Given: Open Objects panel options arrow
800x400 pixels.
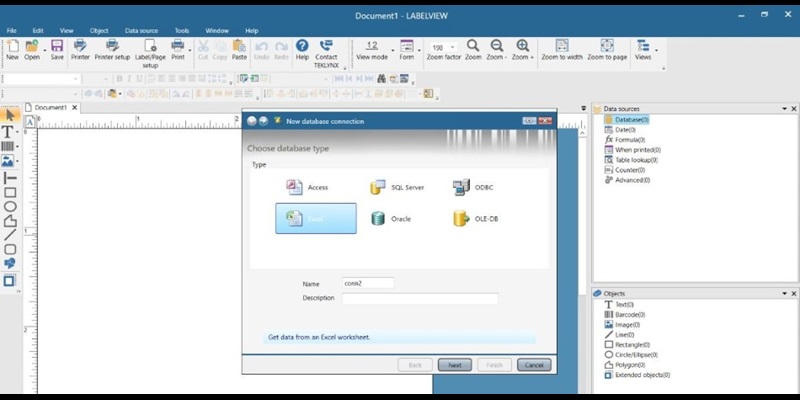Looking at the screenshot, I should pos(785,293).
